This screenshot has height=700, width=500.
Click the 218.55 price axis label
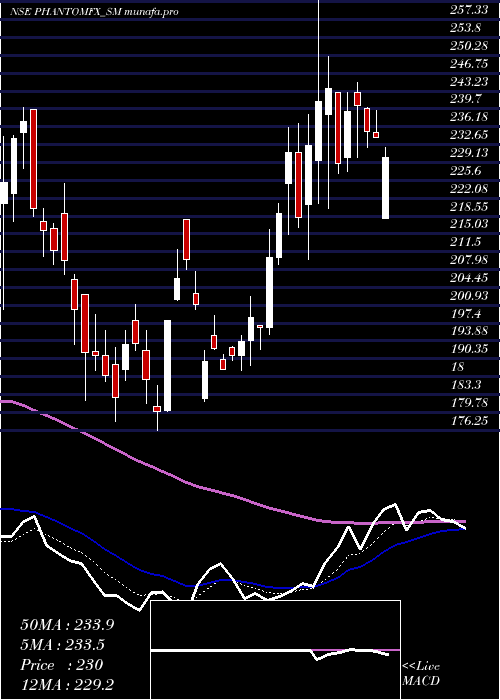(x=468, y=206)
